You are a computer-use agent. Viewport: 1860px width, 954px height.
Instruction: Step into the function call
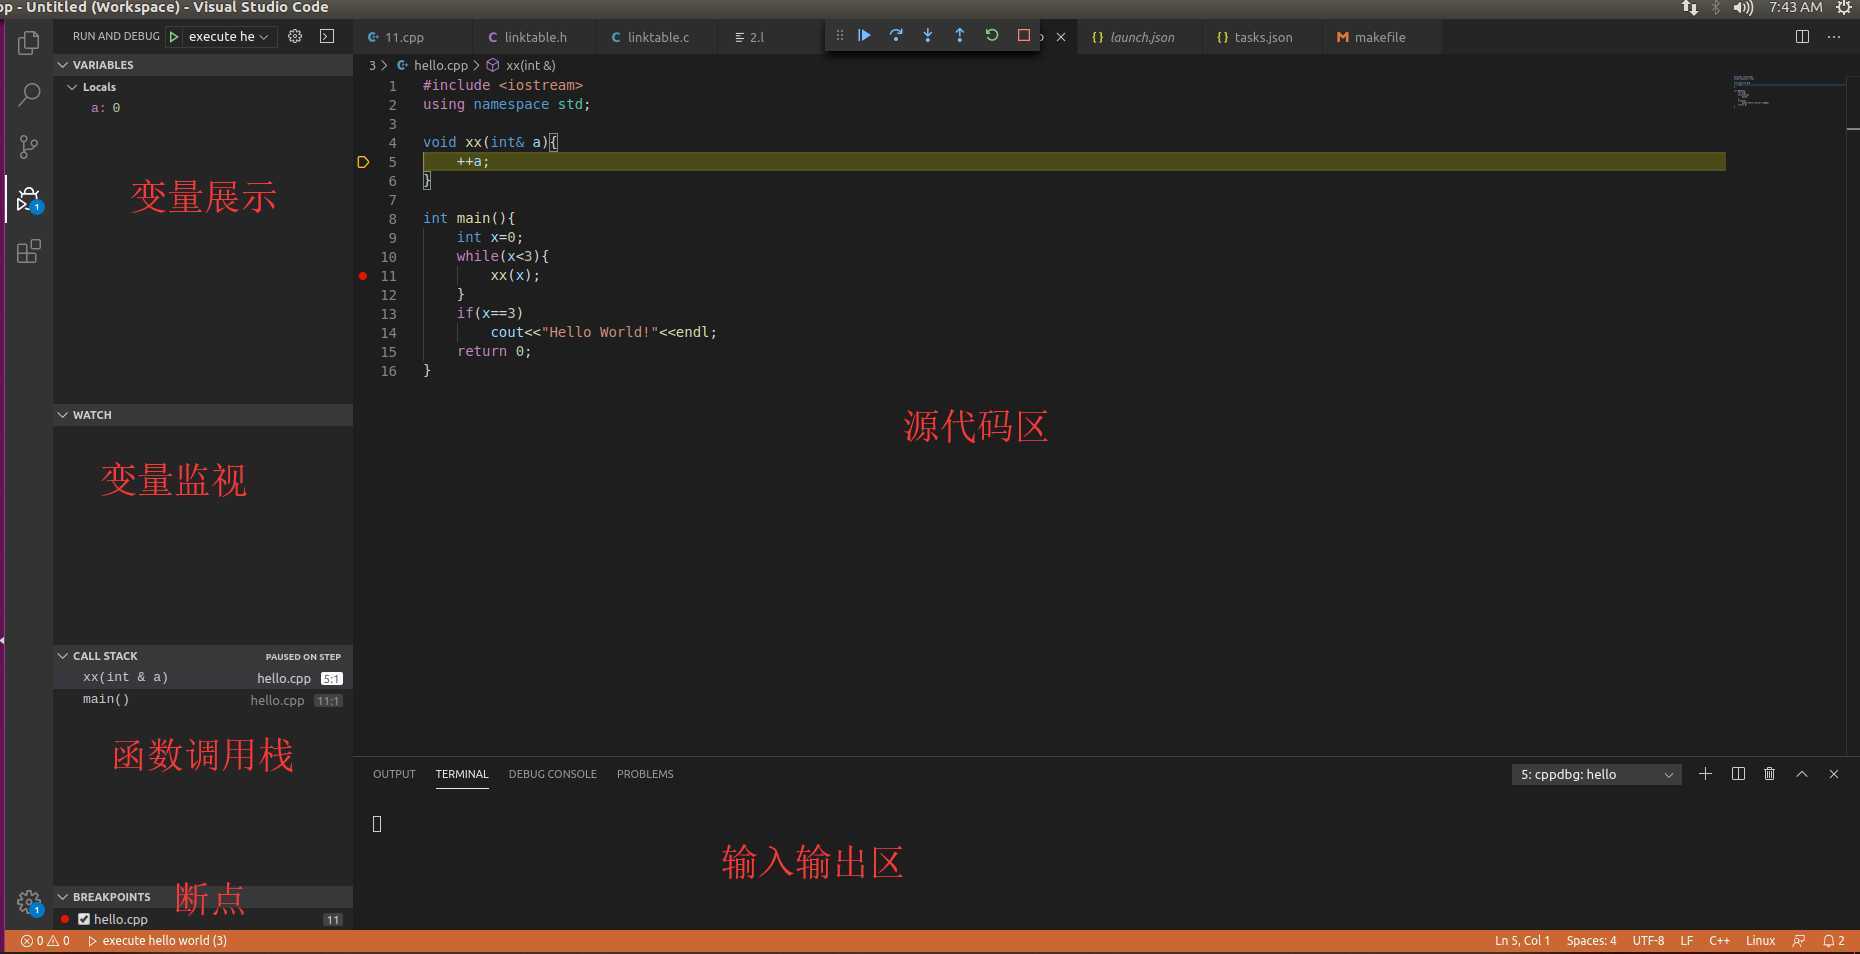(x=928, y=36)
